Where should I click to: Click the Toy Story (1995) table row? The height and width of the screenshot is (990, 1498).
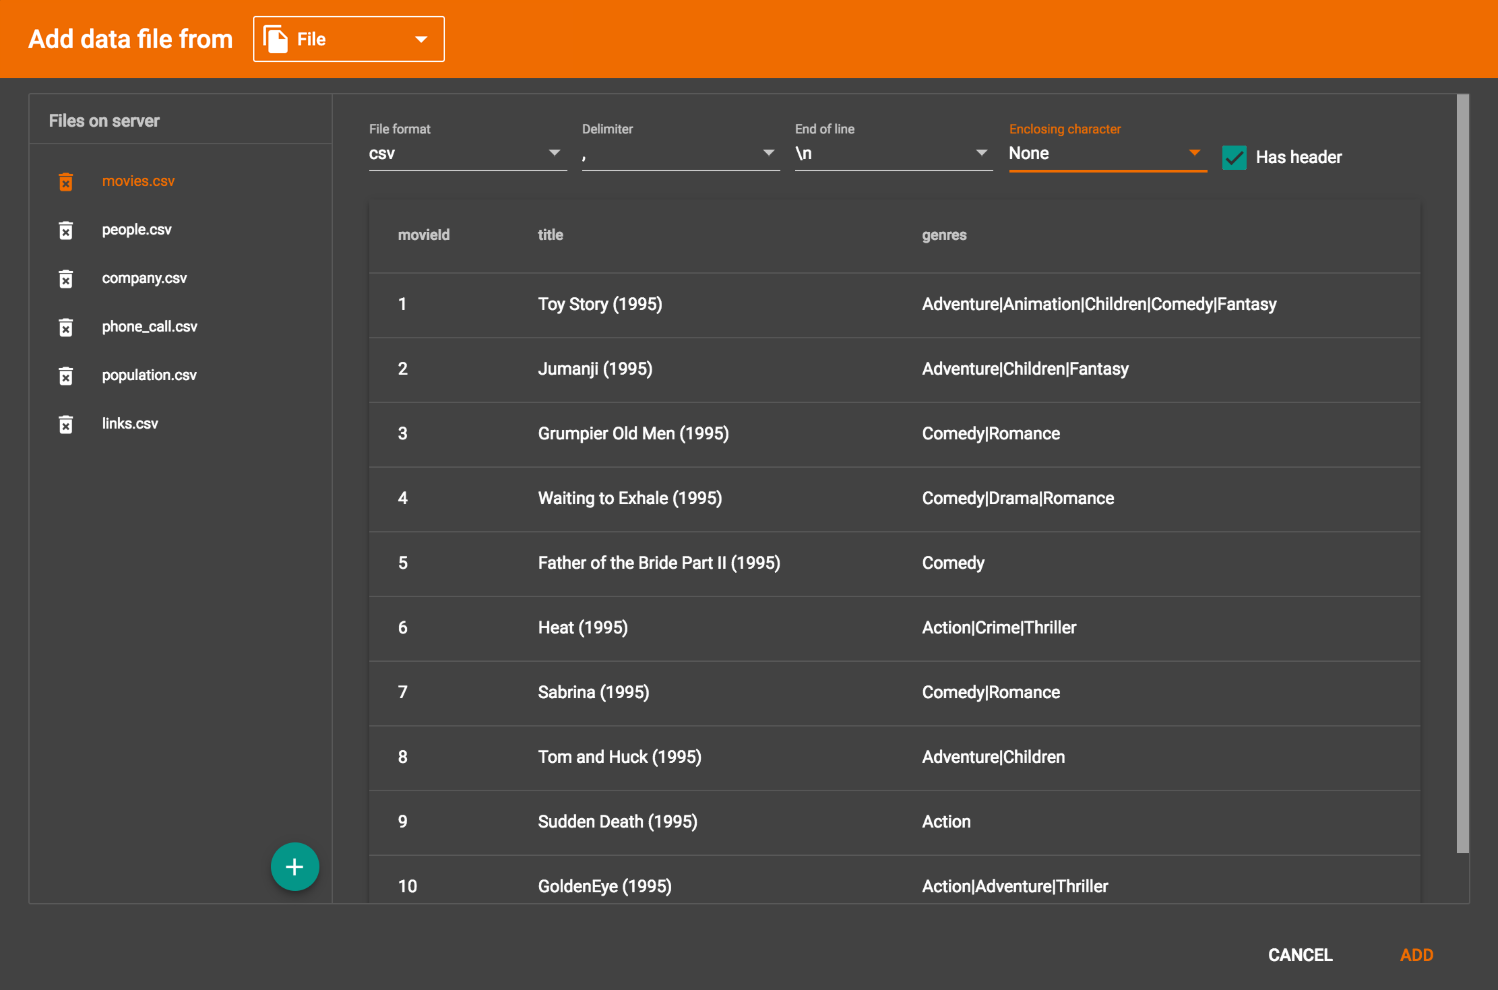click(x=894, y=305)
